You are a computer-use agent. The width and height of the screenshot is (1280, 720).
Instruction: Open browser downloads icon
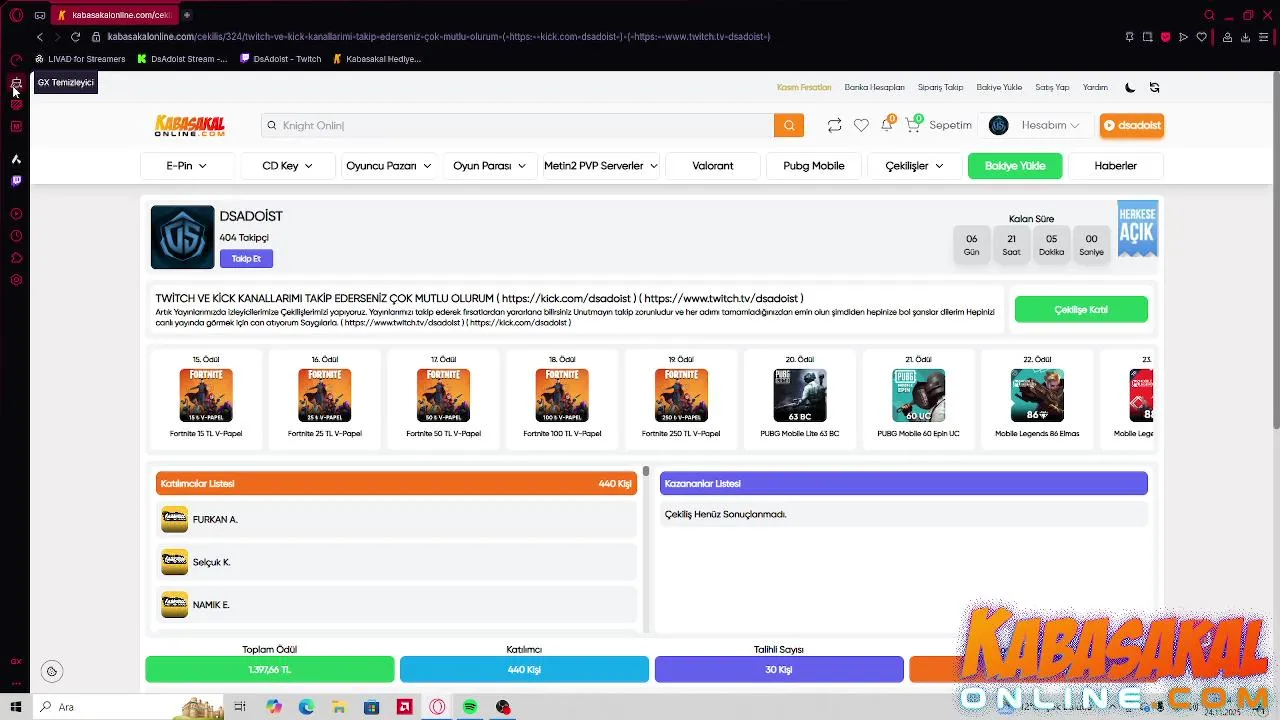pos(1245,37)
